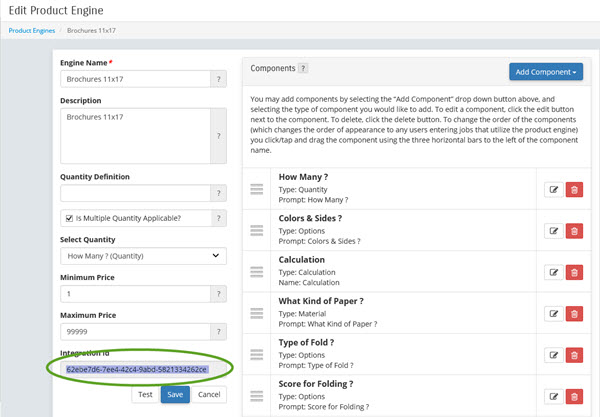
Task: Toggle Is Multiple Quantity Applicable checkbox
Action: tap(69, 218)
